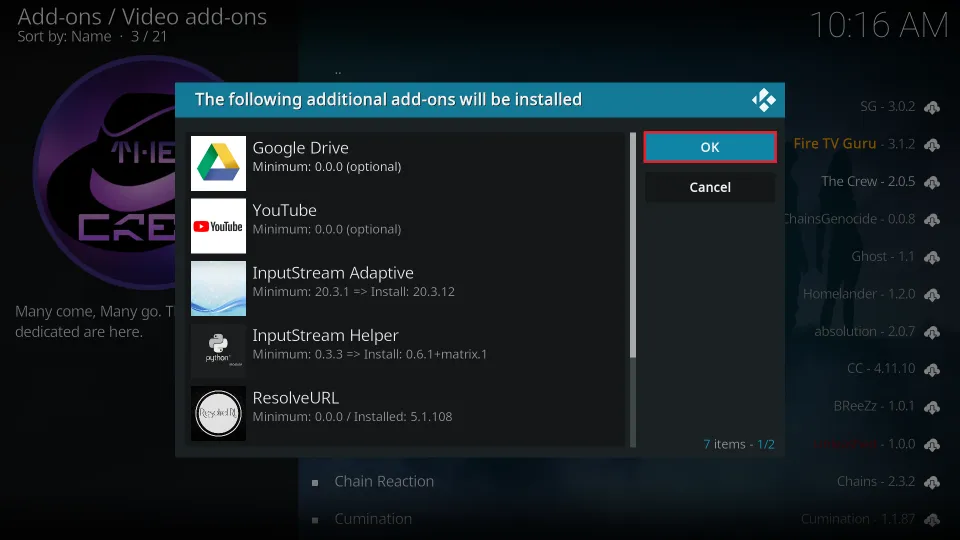Image resolution: width=960 pixels, height=540 pixels.
Task: Click the download icon beside Fire TV Guru
Action: 932,145
